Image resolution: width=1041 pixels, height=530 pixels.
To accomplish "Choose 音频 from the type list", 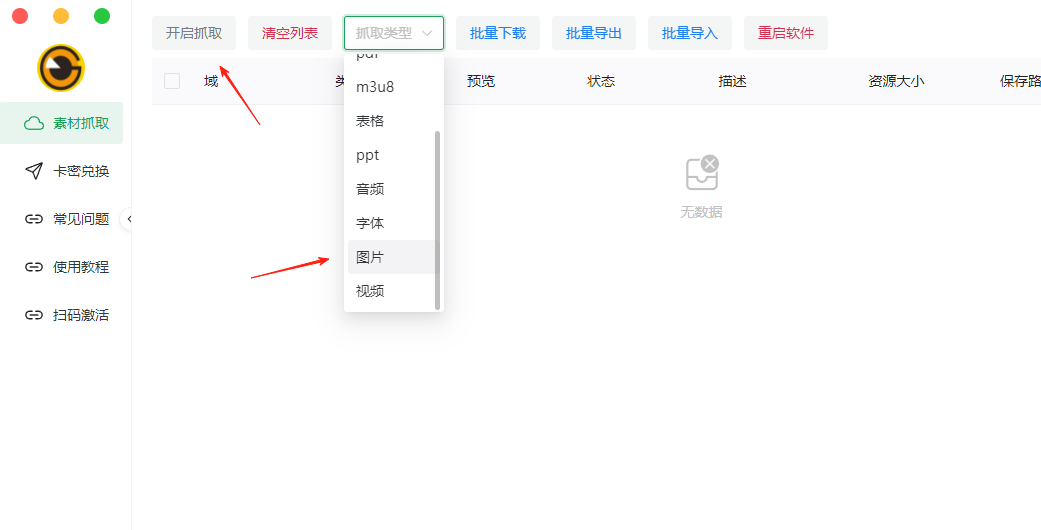I will tap(394, 189).
